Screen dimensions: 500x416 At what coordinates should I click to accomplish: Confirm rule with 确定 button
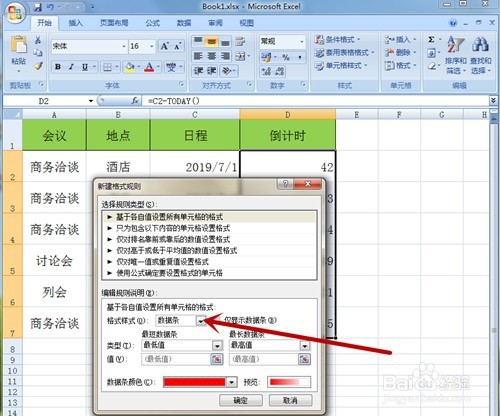pos(241,400)
